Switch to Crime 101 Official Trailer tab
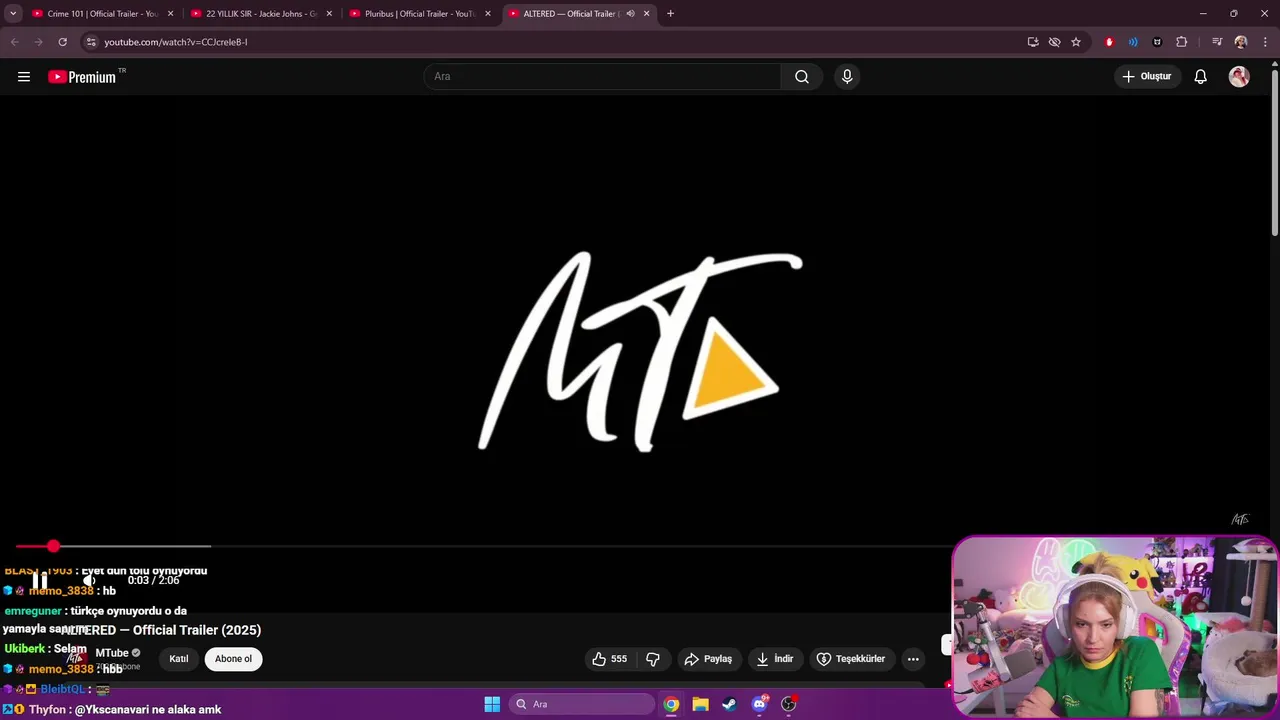 pos(102,14)
